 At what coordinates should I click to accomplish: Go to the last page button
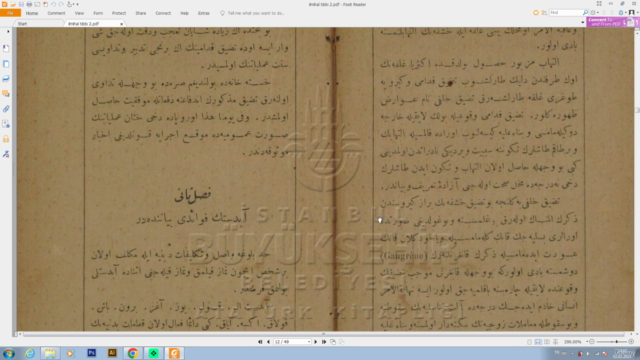[324, 342]
